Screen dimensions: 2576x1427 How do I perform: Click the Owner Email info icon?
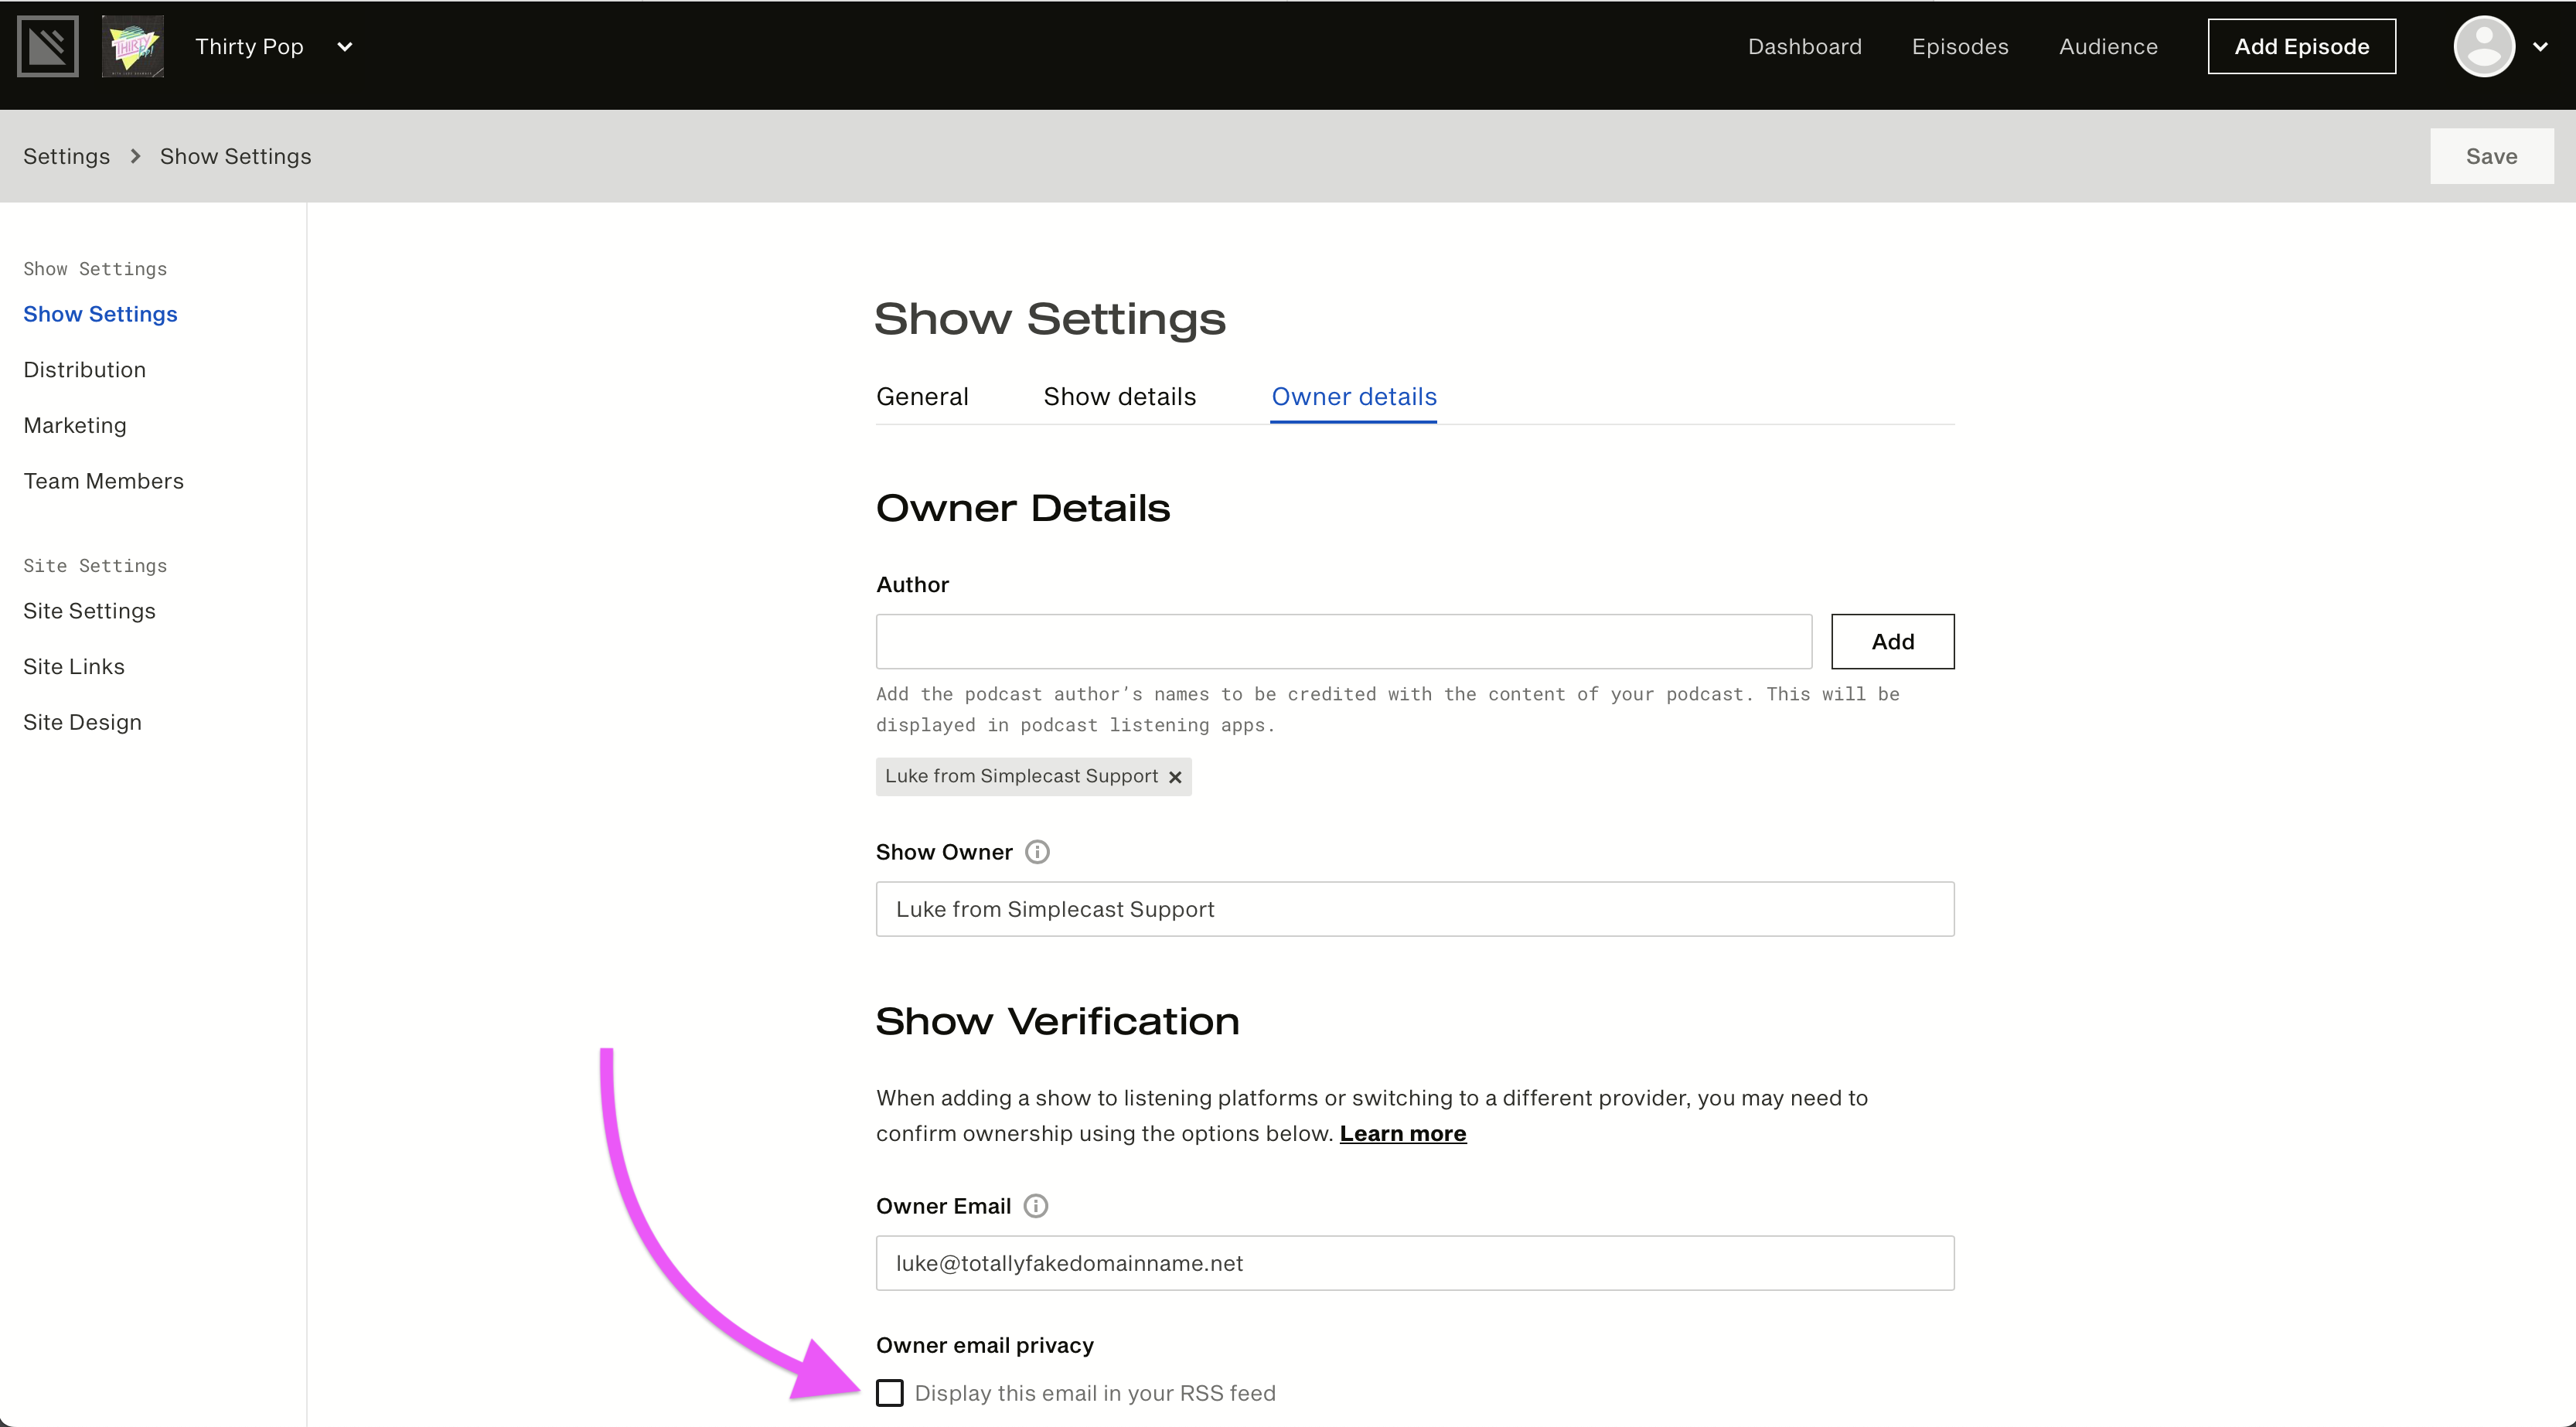1036,1206
